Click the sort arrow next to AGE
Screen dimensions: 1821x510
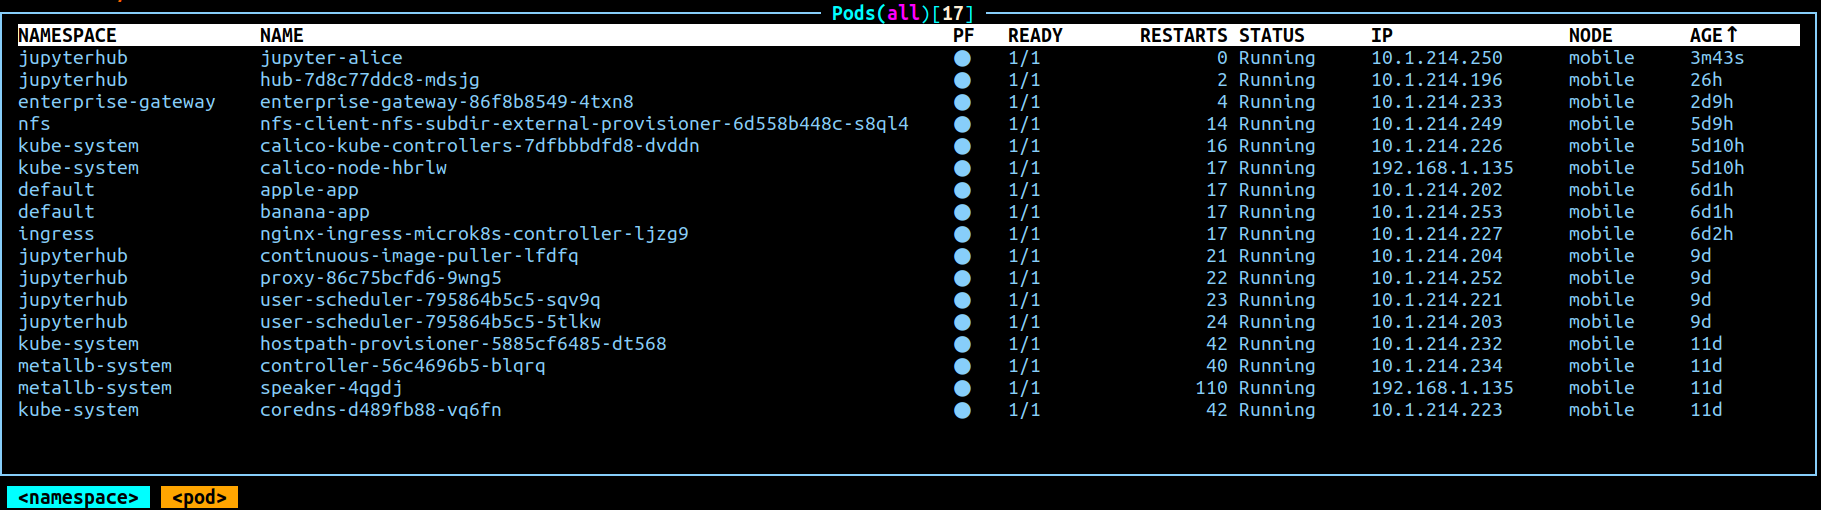click(1732, 35)
